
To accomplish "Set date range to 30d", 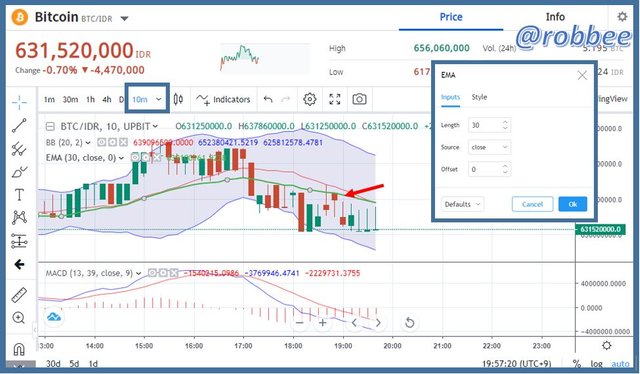I will coord(53,363).
